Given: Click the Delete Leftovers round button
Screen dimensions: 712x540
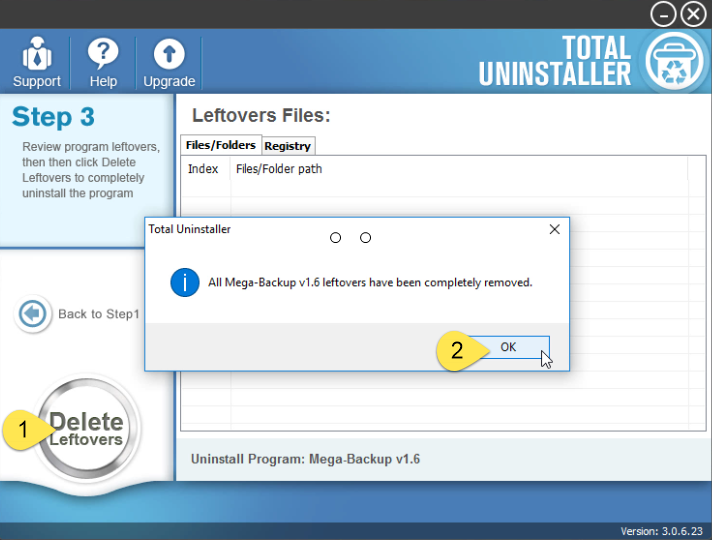Looking at the screenshot, I should coord(86,429).
